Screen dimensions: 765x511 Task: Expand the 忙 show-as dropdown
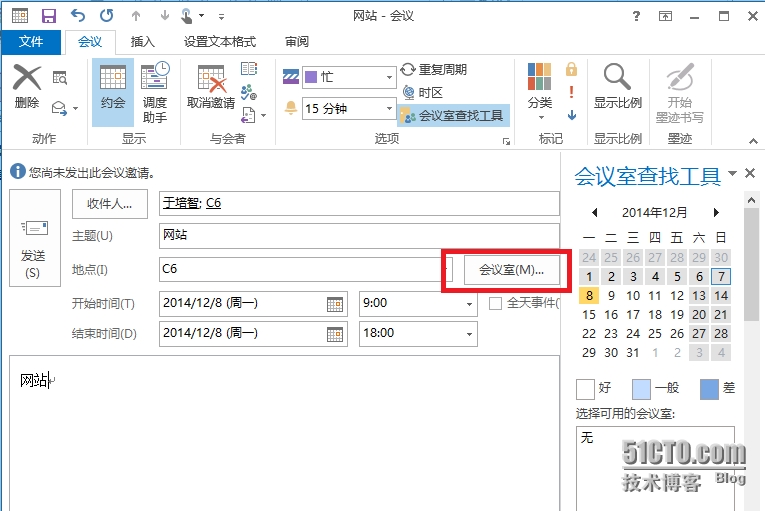pyautogui.click(x=389, y=77)
